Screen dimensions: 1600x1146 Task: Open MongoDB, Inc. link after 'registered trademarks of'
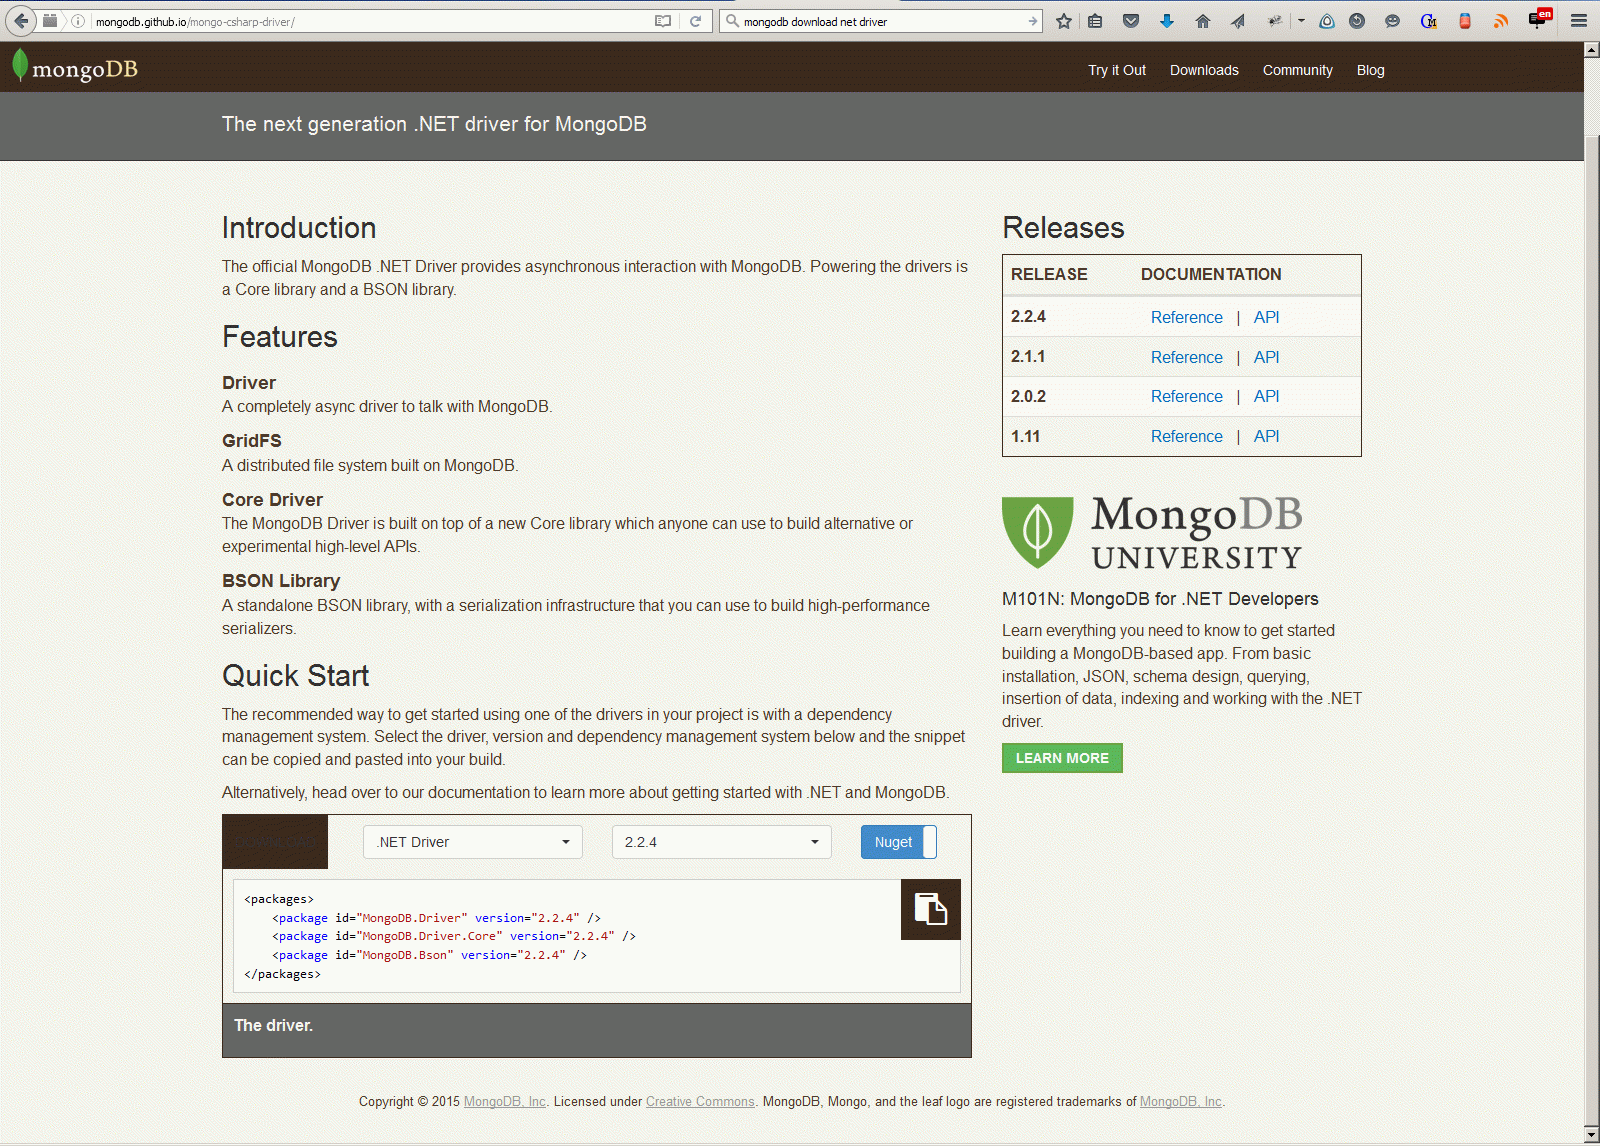[x=1181, y=1102]
